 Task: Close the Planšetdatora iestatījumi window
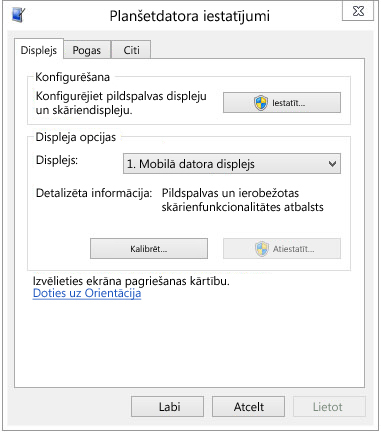pos(358,11)
